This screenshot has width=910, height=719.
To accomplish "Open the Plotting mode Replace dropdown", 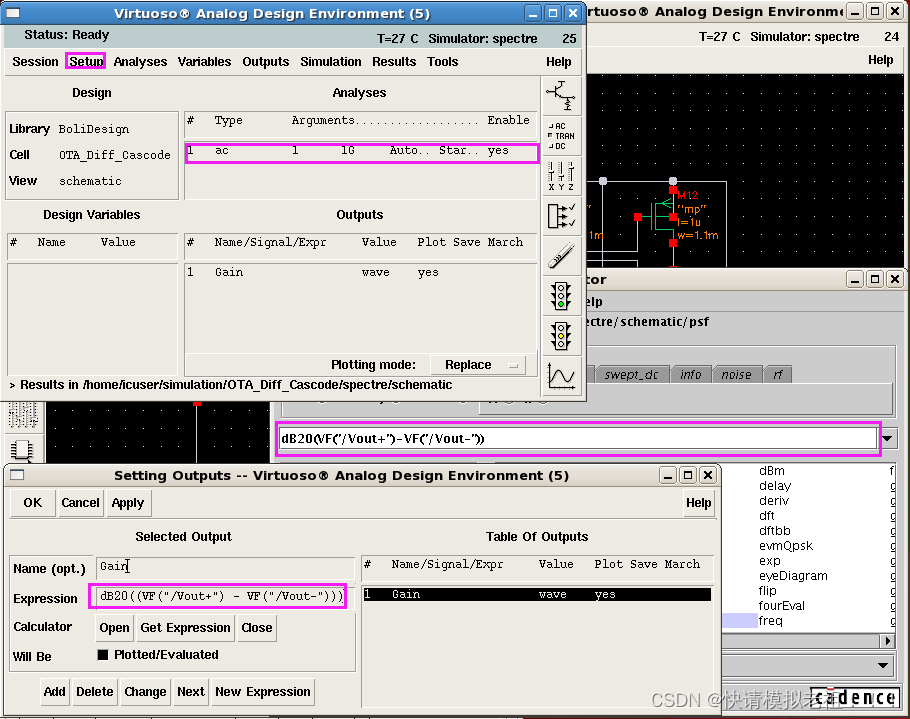I will [x=478, y=365].
